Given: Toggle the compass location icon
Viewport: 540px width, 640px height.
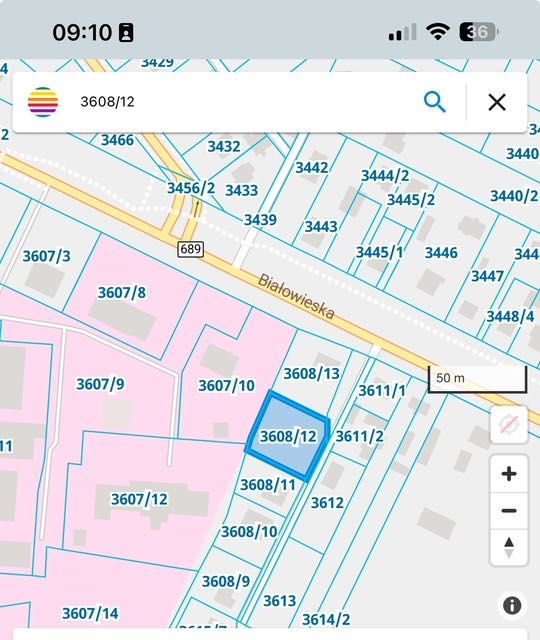Looking at the screenshot, I should [x=509, y=425].
